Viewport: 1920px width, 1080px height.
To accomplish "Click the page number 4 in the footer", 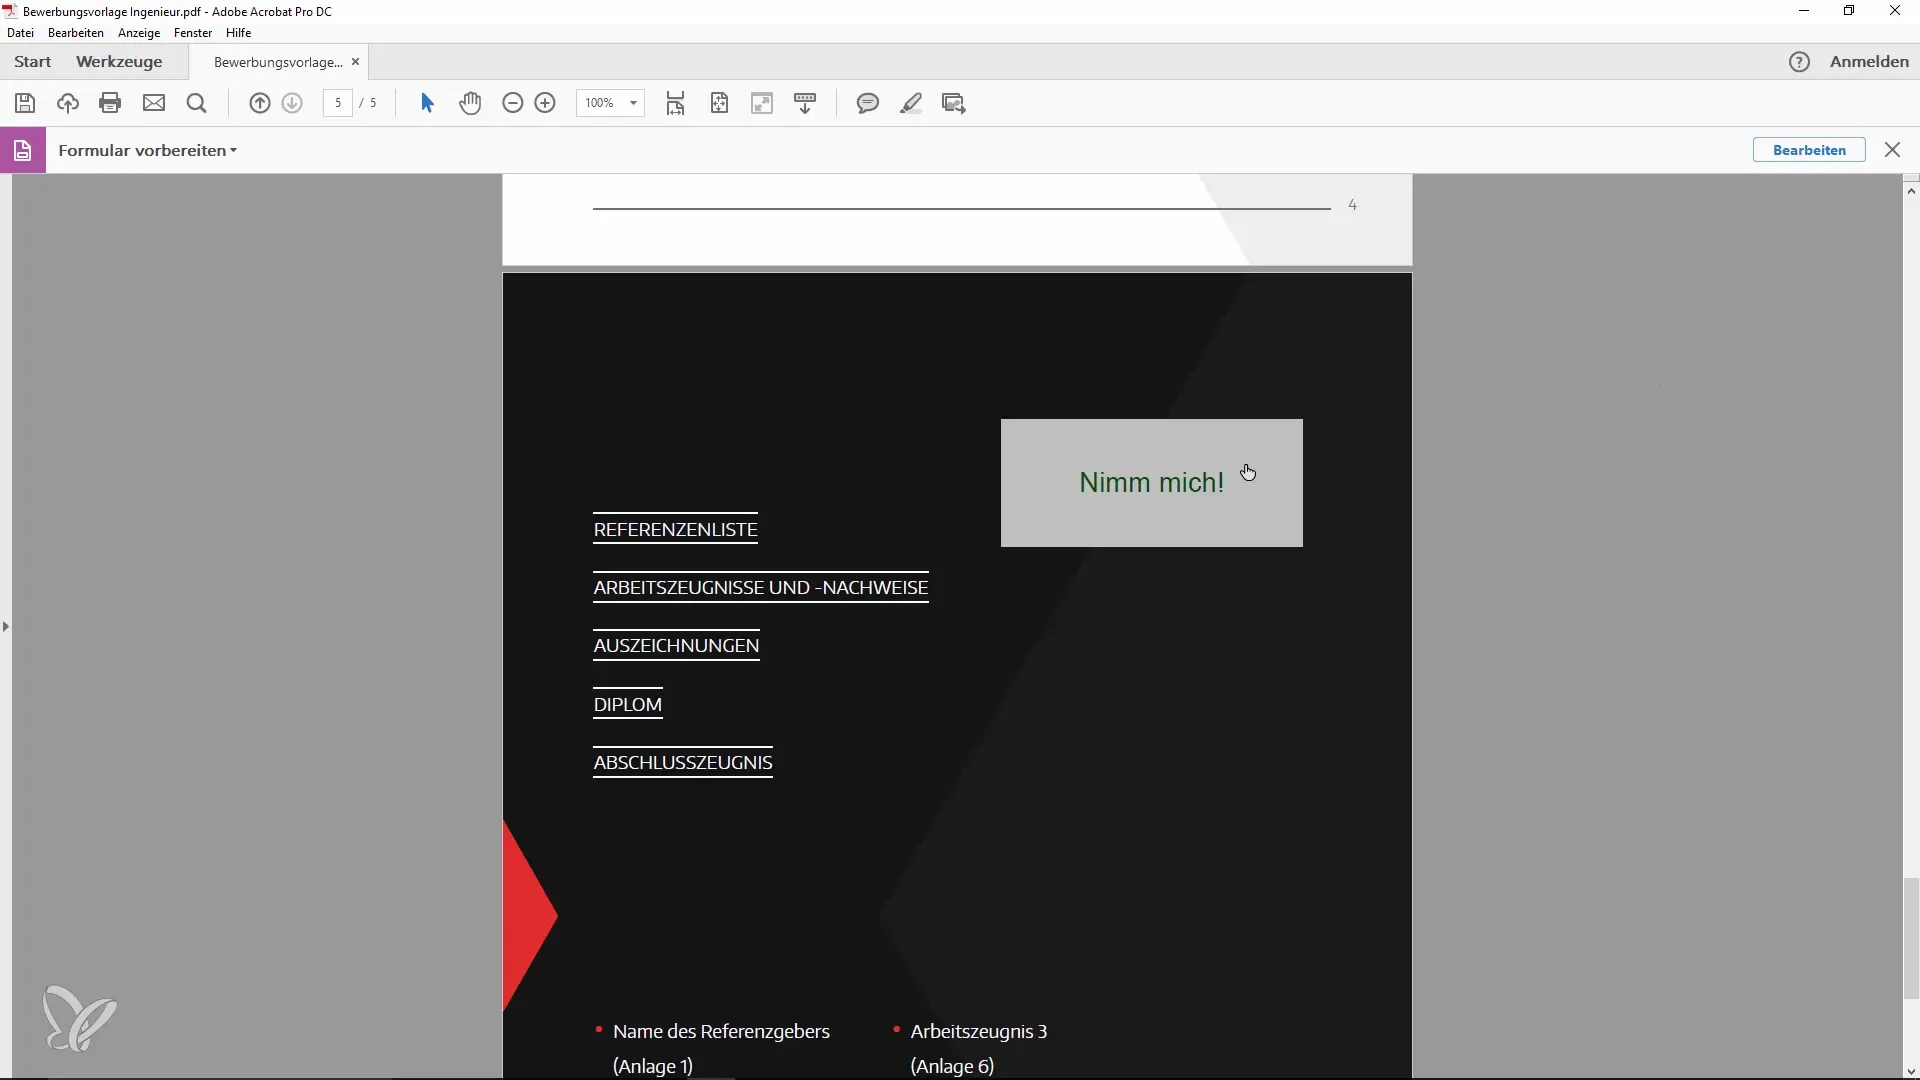I will 1352,205.
